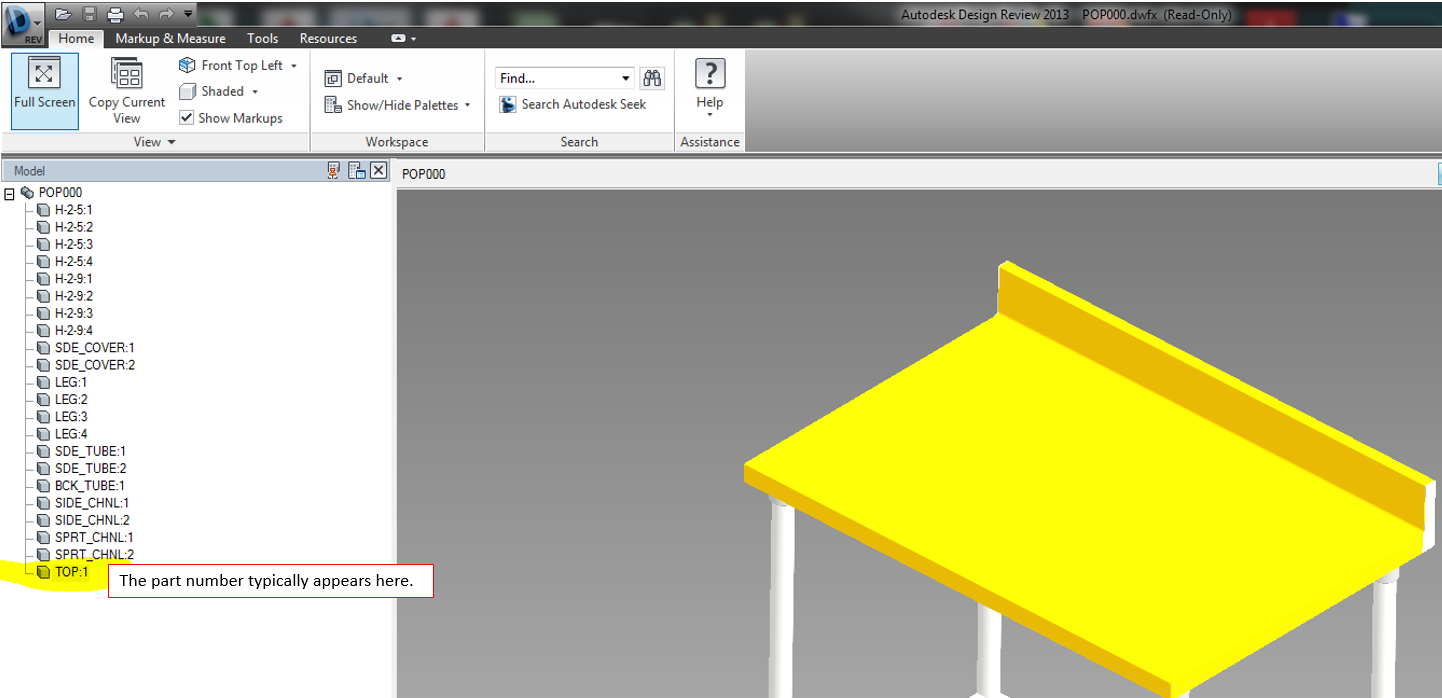Click the Shaded rendering style icon
The image size is (1442, 698).
(187, 91)
